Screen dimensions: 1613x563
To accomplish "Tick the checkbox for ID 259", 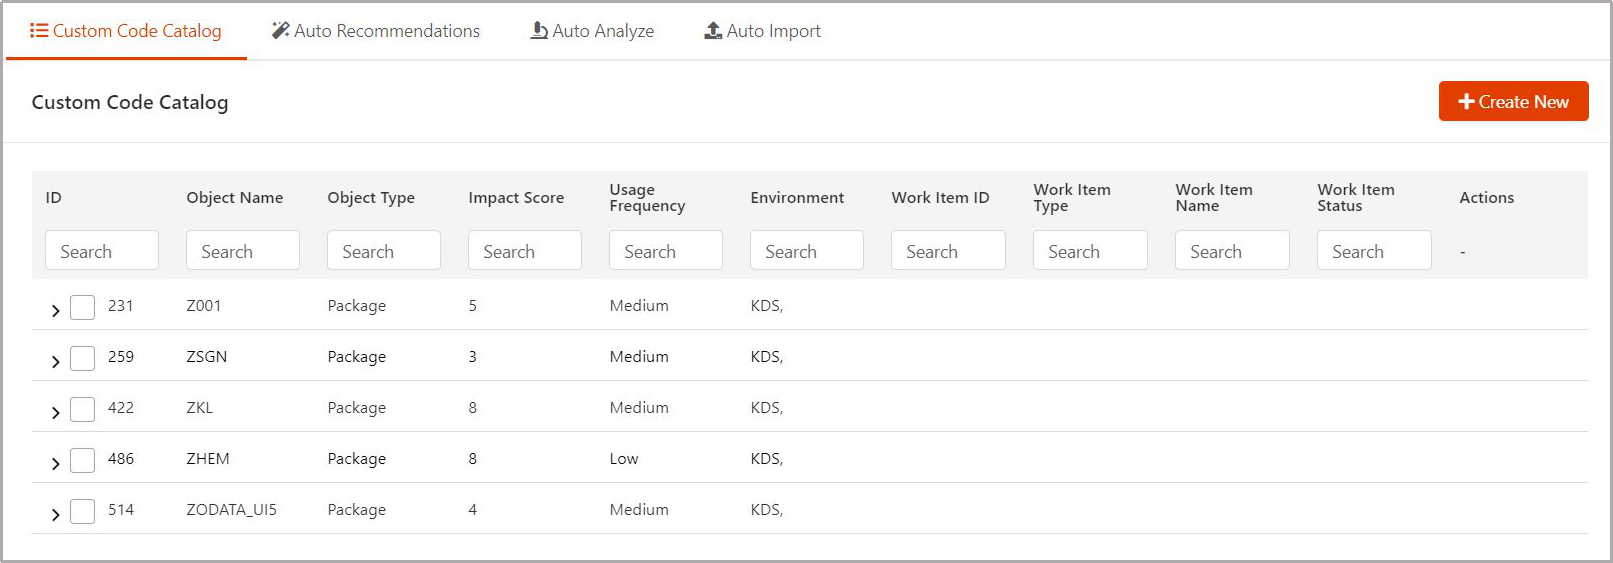I will [x=83, y=358].
